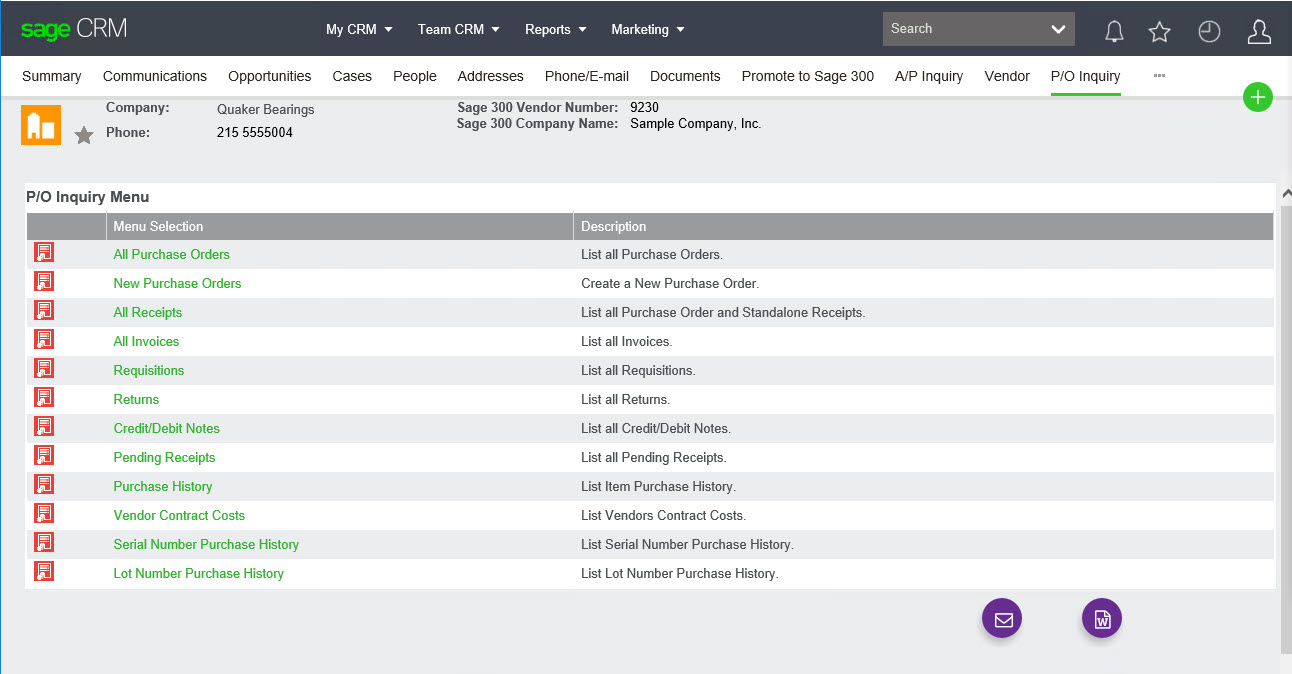
Task: Click the red icon beside Returns
Action: coord(44,398)
